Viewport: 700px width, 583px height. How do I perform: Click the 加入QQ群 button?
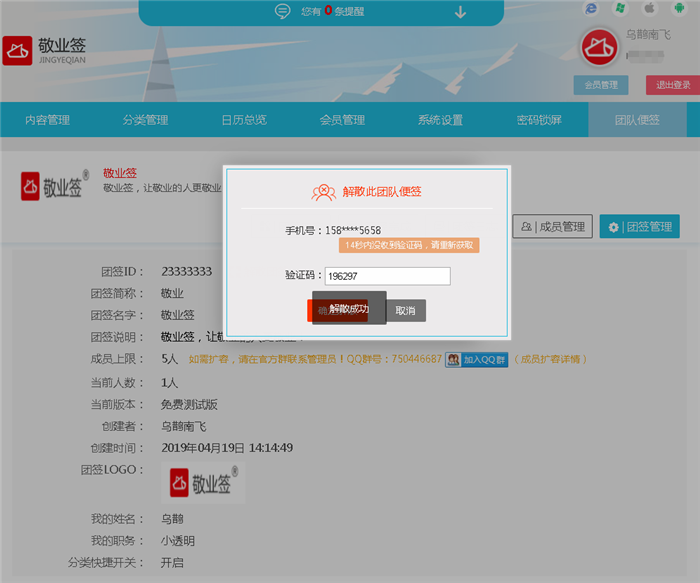[477, 359]
